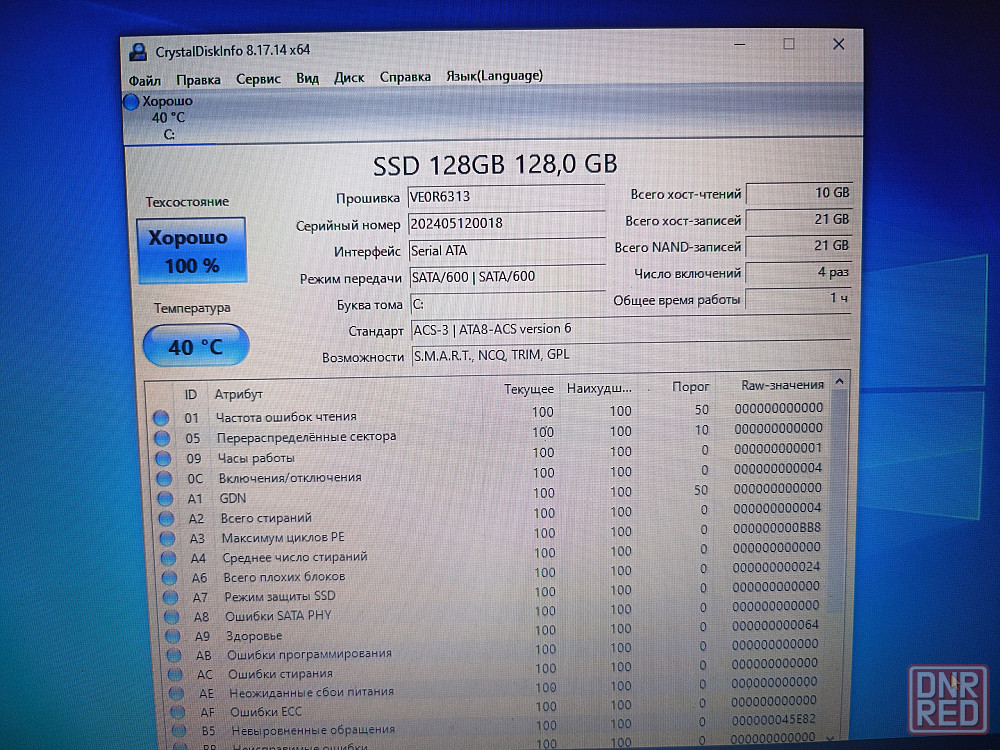Click status dot for Частота ошибок чтения
The width and height of the screenshot is (1000, 750).
[161, 418]
